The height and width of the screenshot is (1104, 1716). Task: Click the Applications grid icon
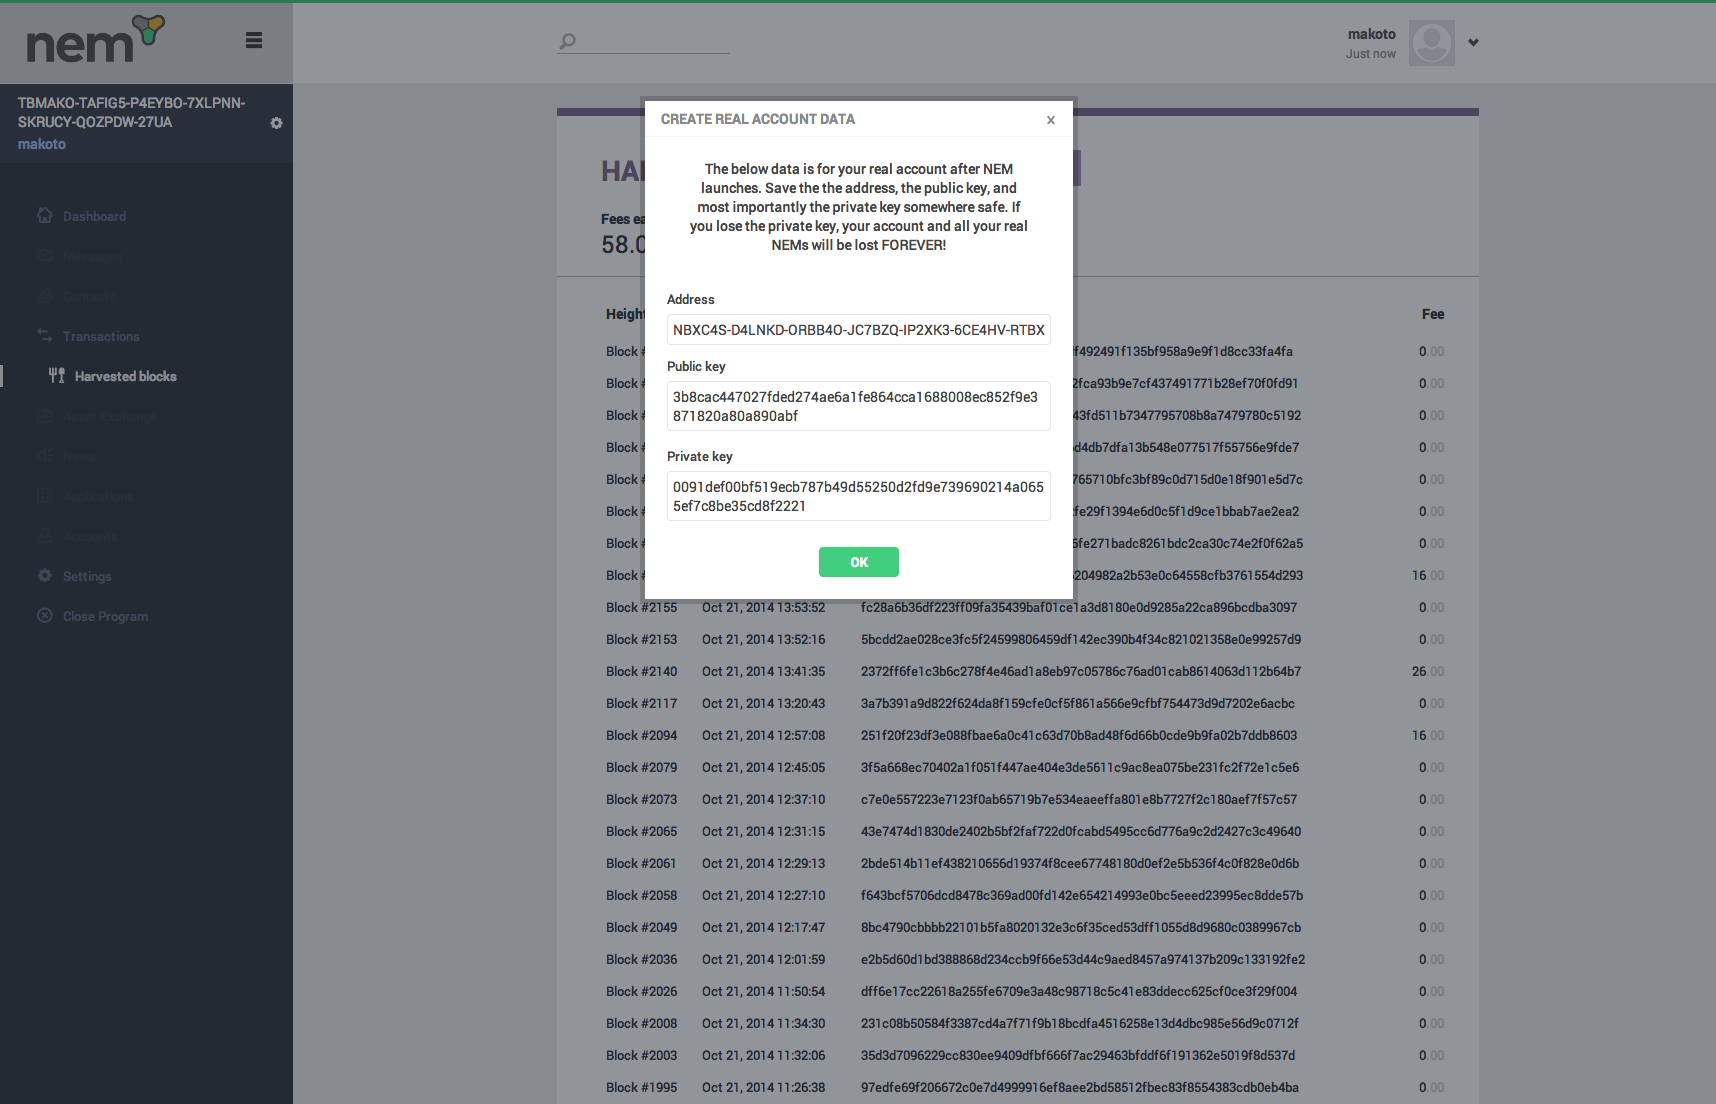tap(45, 495)
